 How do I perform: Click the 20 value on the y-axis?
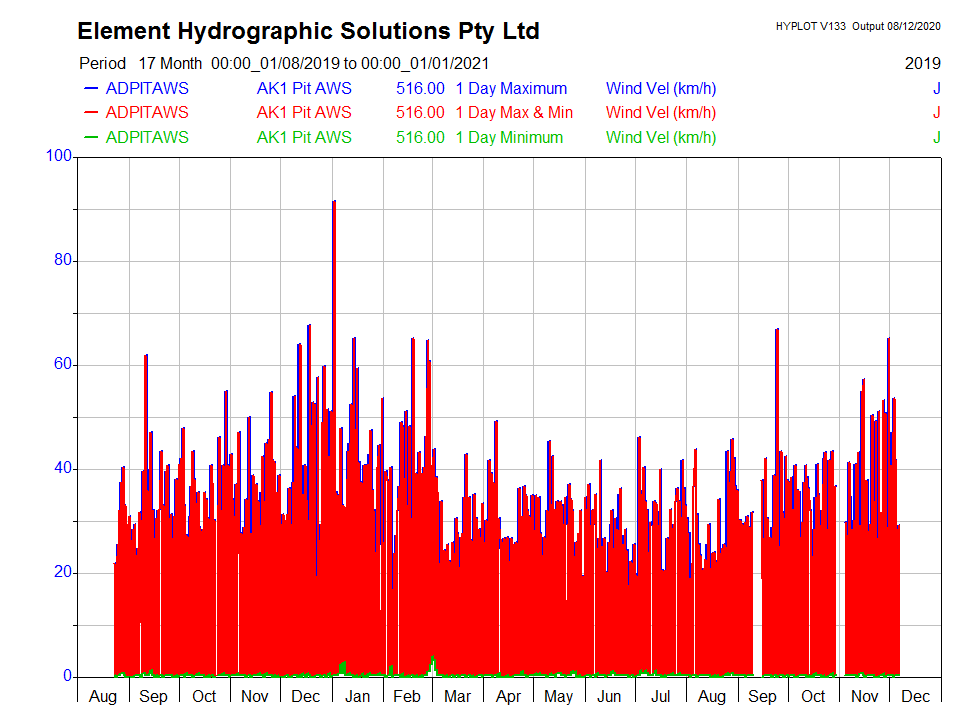(x=63, y=572)
